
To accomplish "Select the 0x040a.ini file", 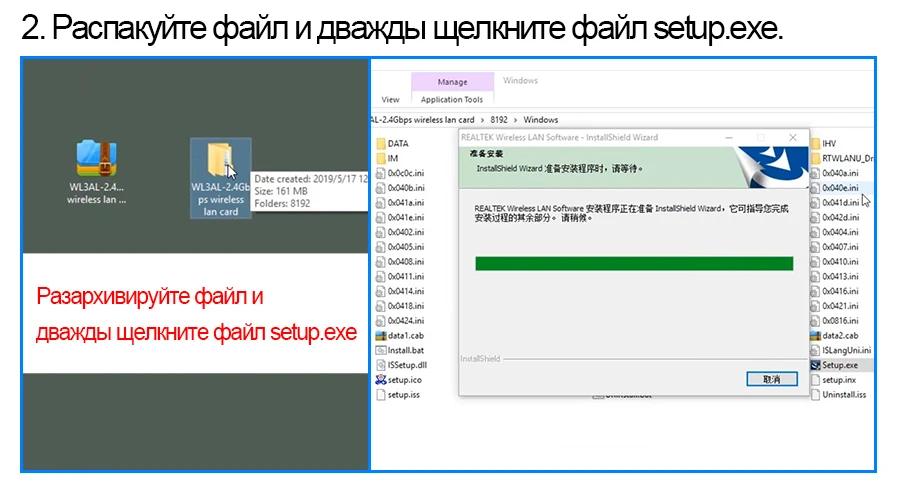I will pyautogui.click(x=835, y=173).
